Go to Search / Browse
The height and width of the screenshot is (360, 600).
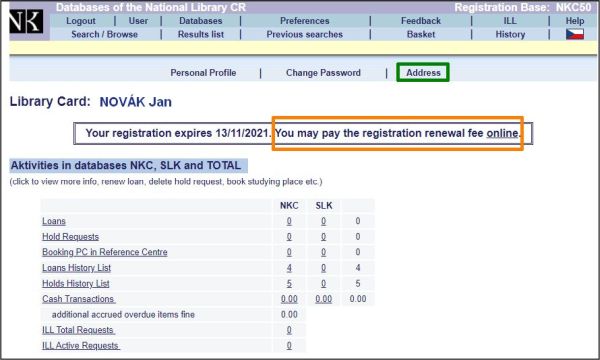click(104, 34)
